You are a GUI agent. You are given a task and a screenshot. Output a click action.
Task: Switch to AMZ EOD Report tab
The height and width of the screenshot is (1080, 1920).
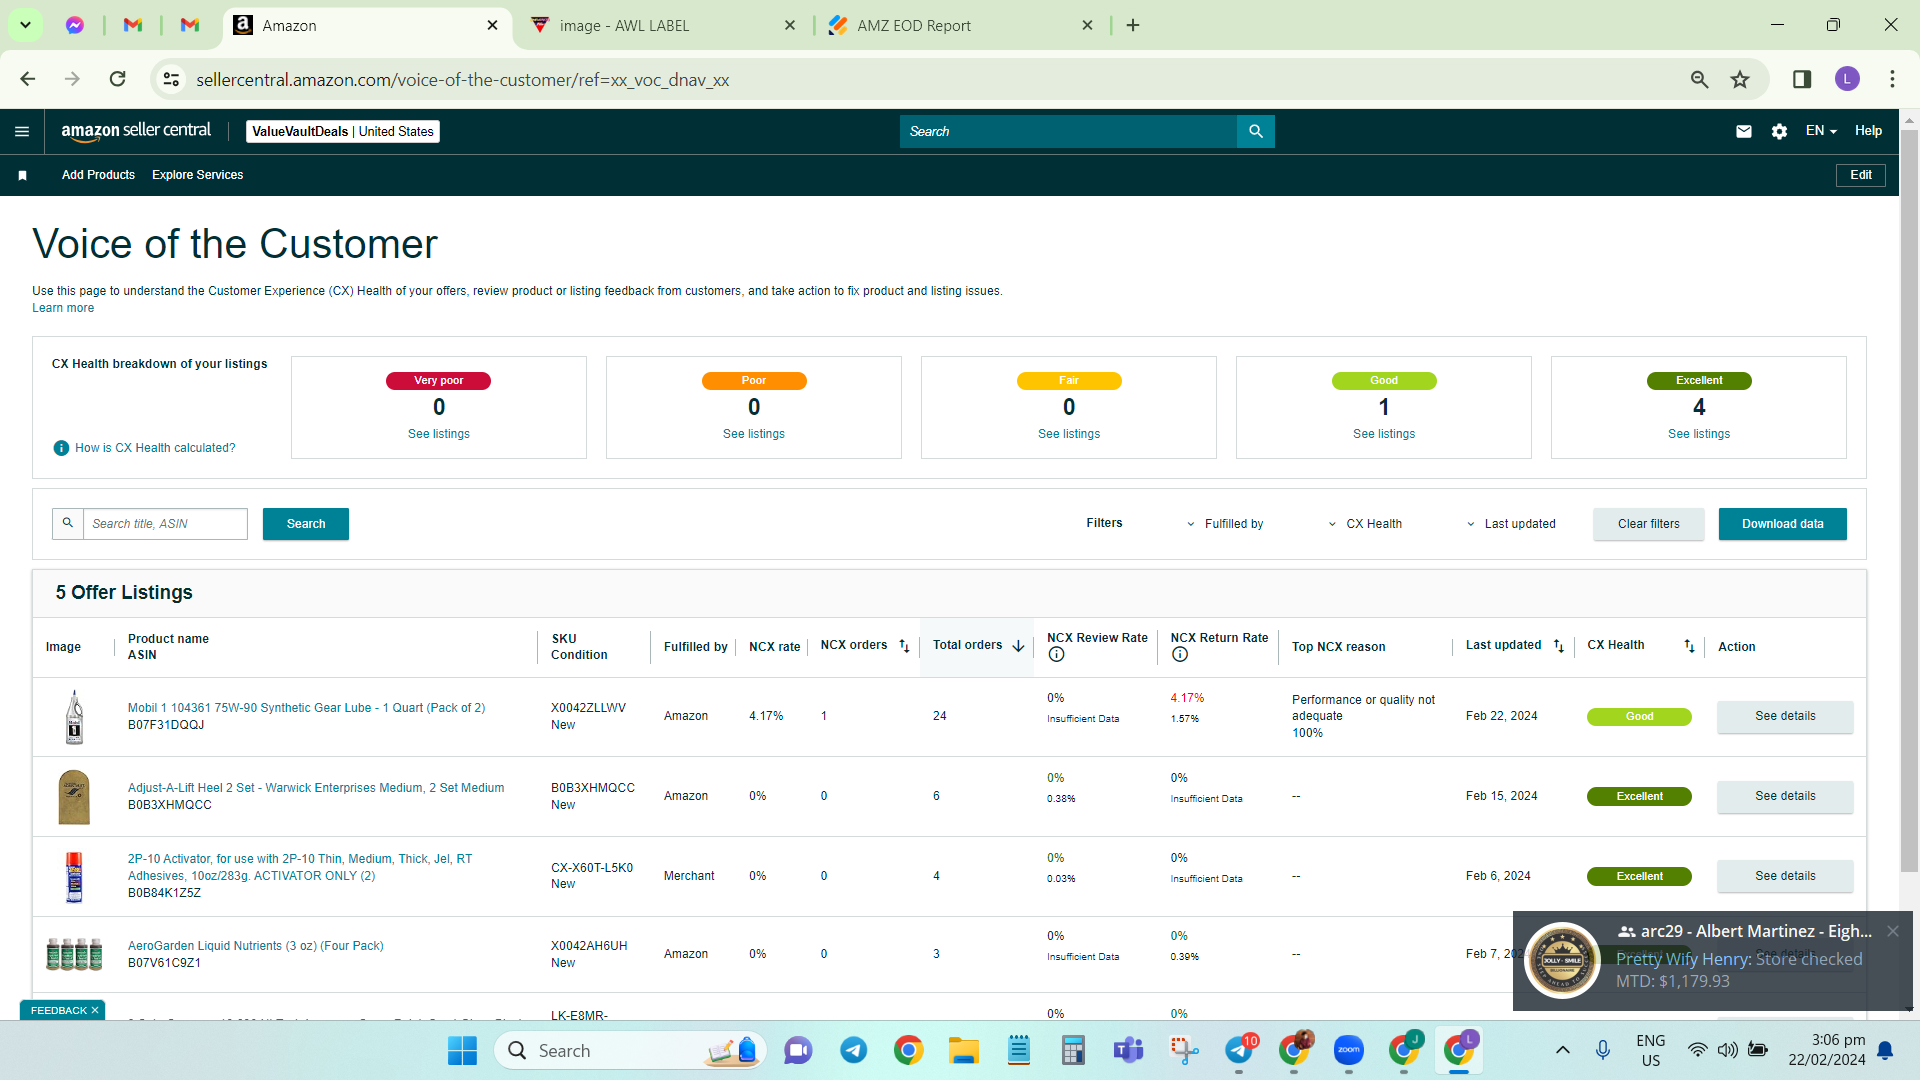[x=958, y=25]
